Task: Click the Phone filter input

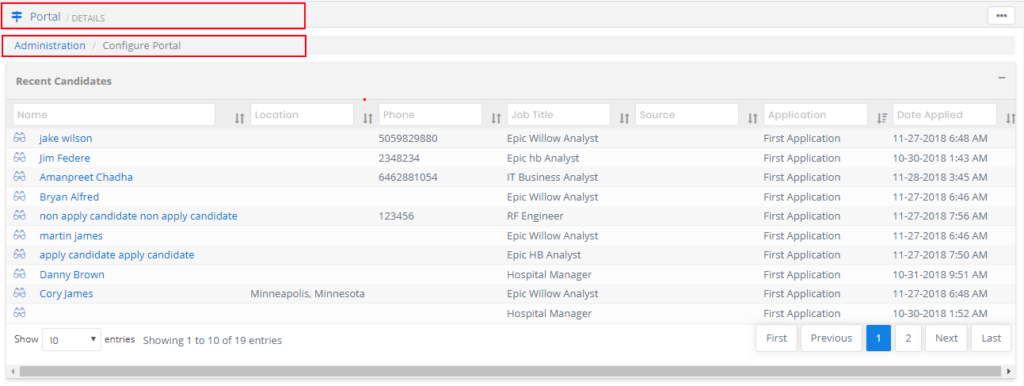Action: coord(430,114)
